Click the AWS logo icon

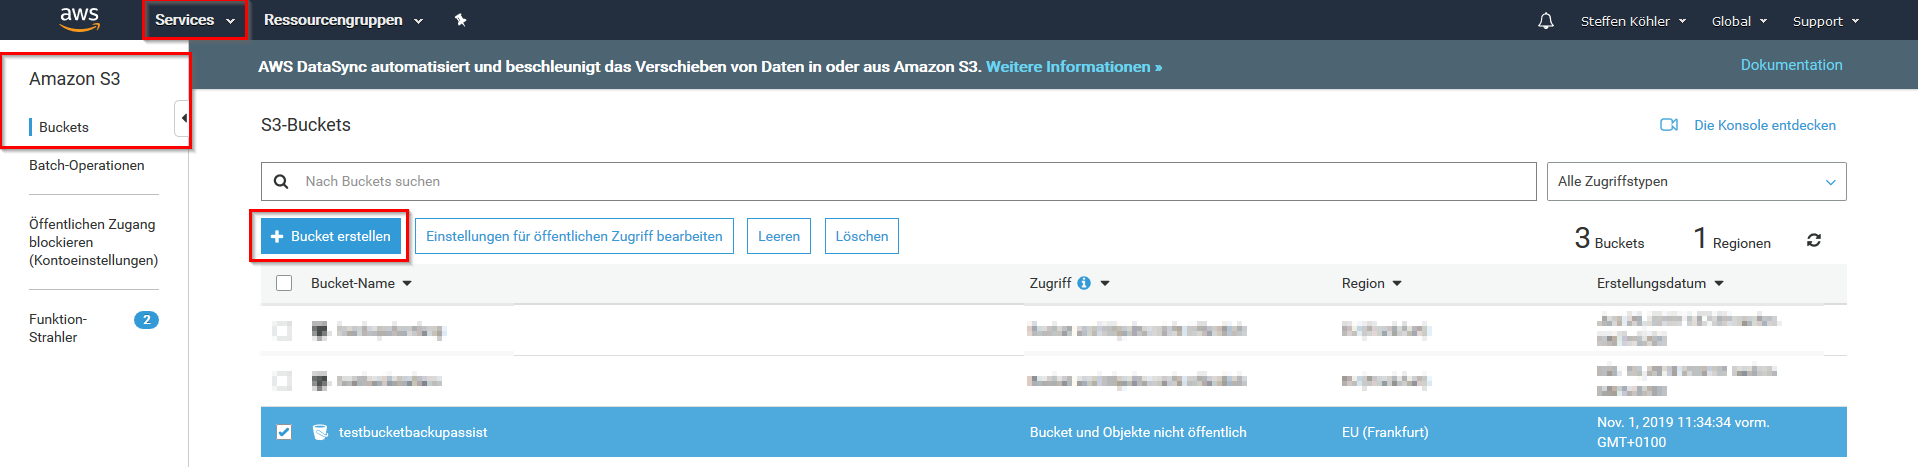coord(79,19)
